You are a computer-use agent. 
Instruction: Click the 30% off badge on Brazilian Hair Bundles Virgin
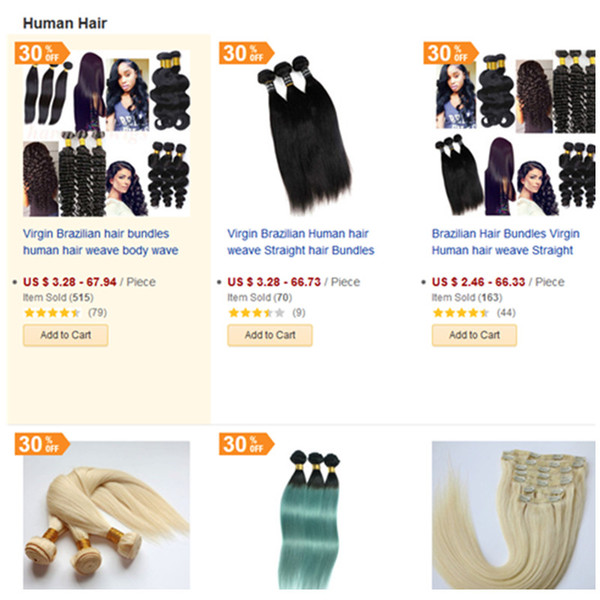(451, 53)
